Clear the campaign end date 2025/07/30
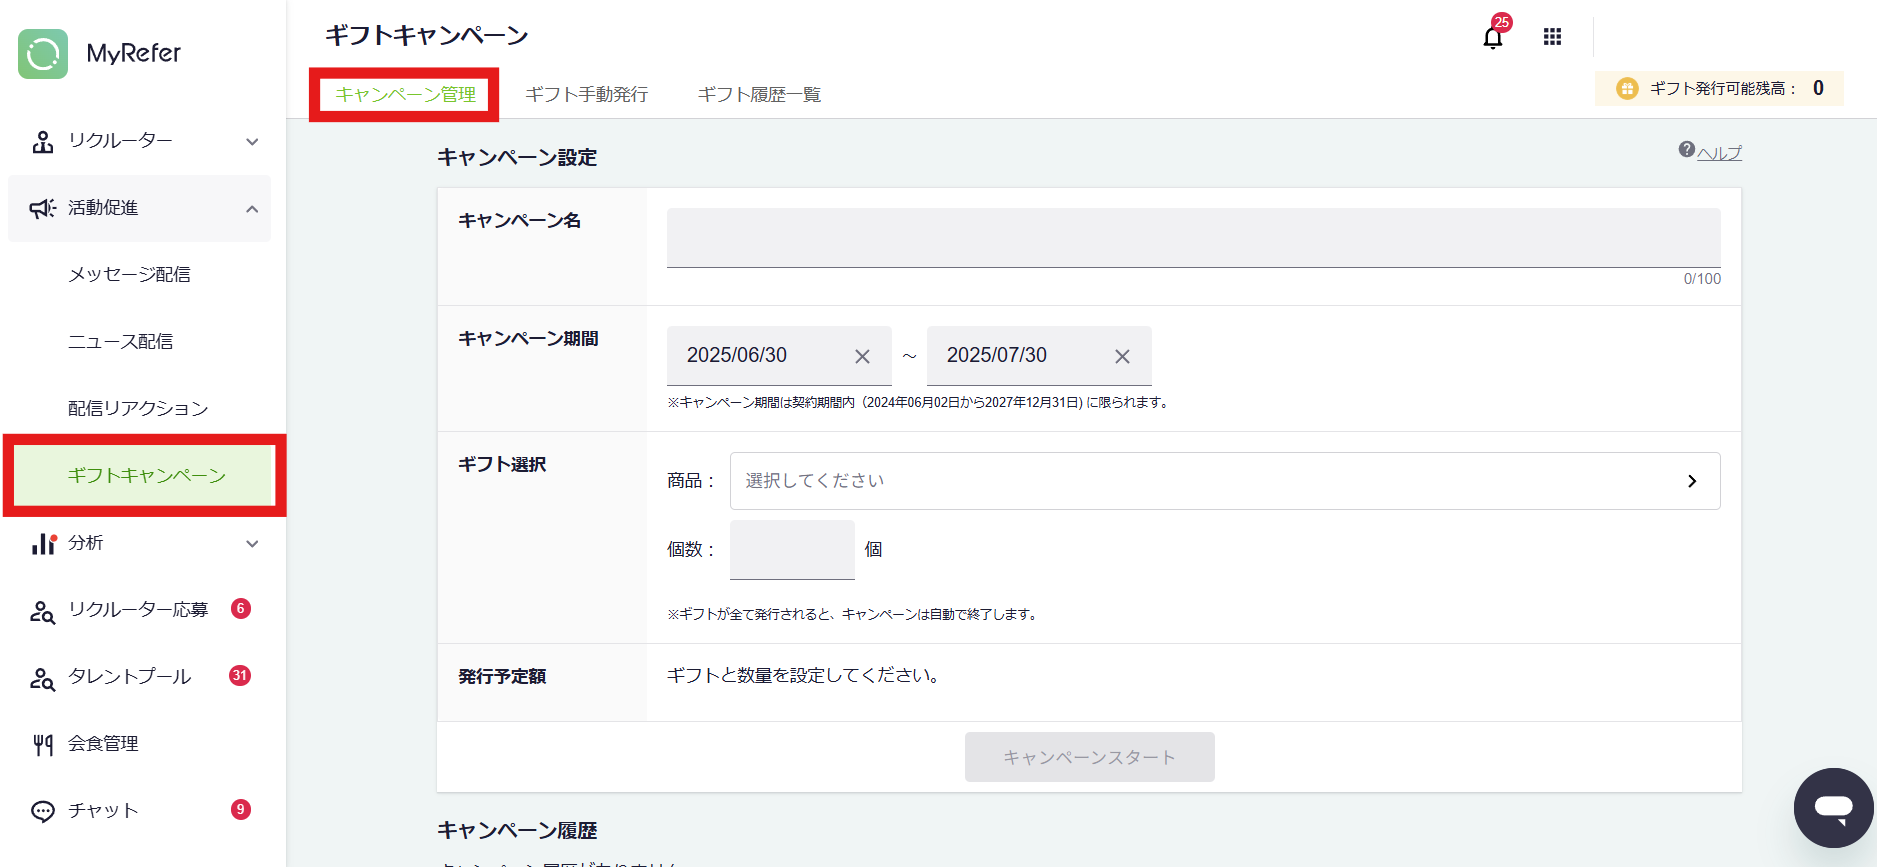The width and height of the screenshot is (1877, 867). (x=1122, y=356)
